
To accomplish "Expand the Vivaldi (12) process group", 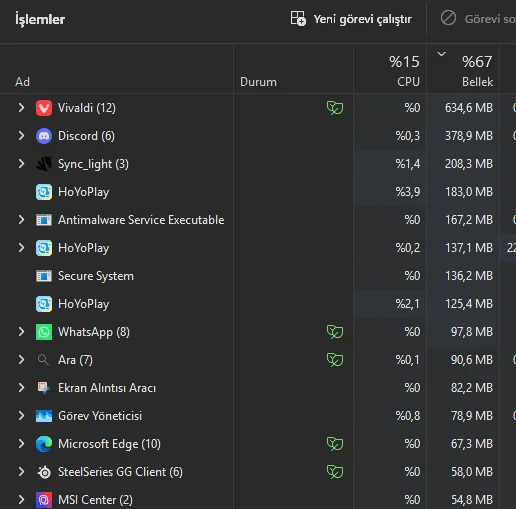I will click(x=21, y=108).
